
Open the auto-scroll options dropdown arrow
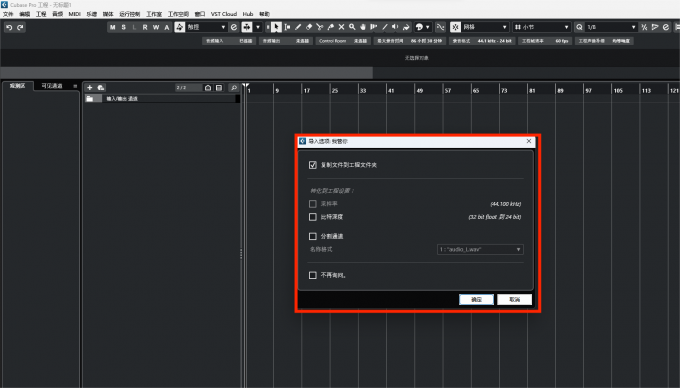(x=258, y=27)
